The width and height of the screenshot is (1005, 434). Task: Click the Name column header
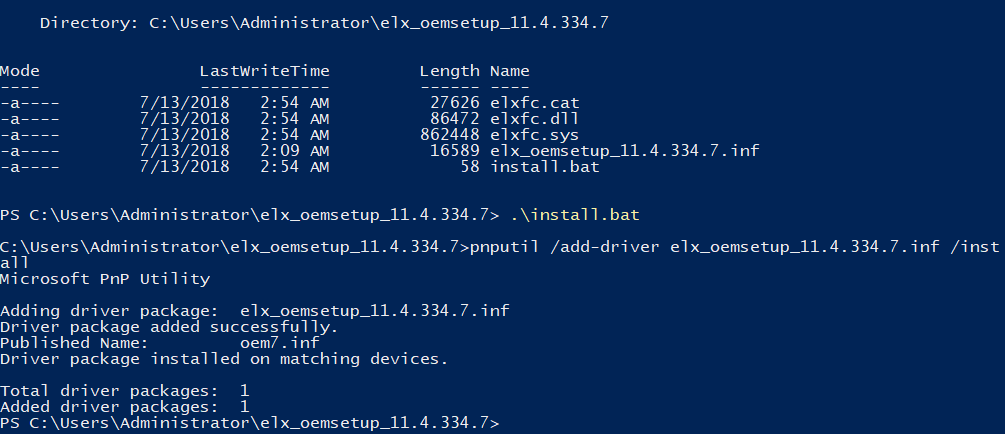point(509,71)
